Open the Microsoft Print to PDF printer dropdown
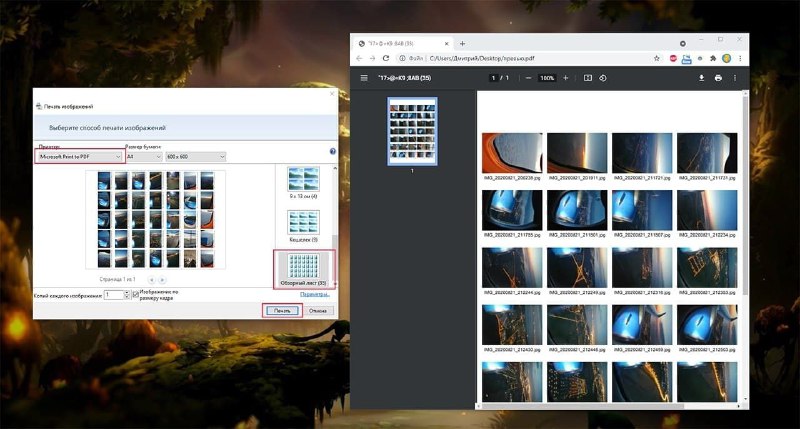The height and width of the screenshot is (429, 800). coord(80,157)
